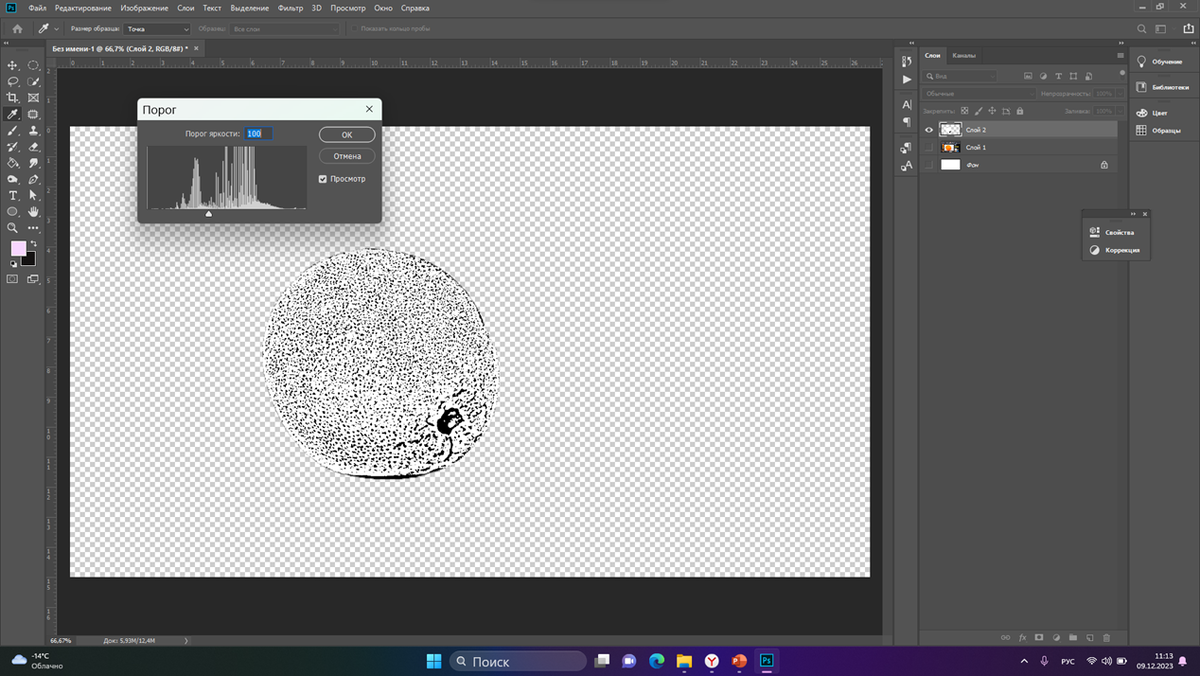The width and height of the screenshot is (1200, 676).
Task: Open the Character panel icon
Action: click(906, 104)
